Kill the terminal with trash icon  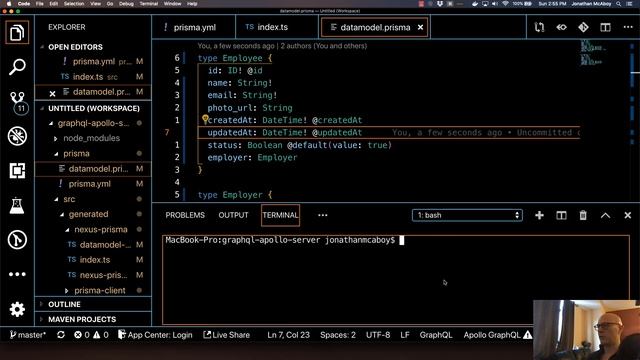[x=583, y=215]
